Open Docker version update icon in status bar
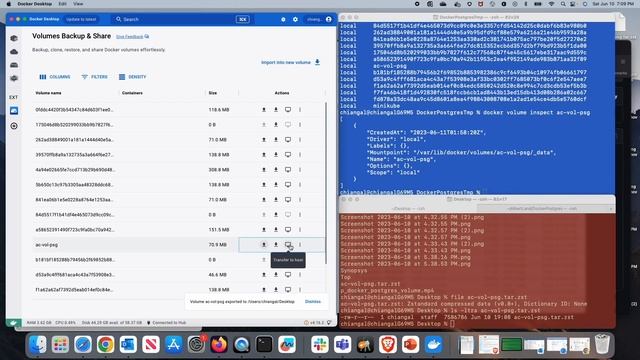 point(306,322)
